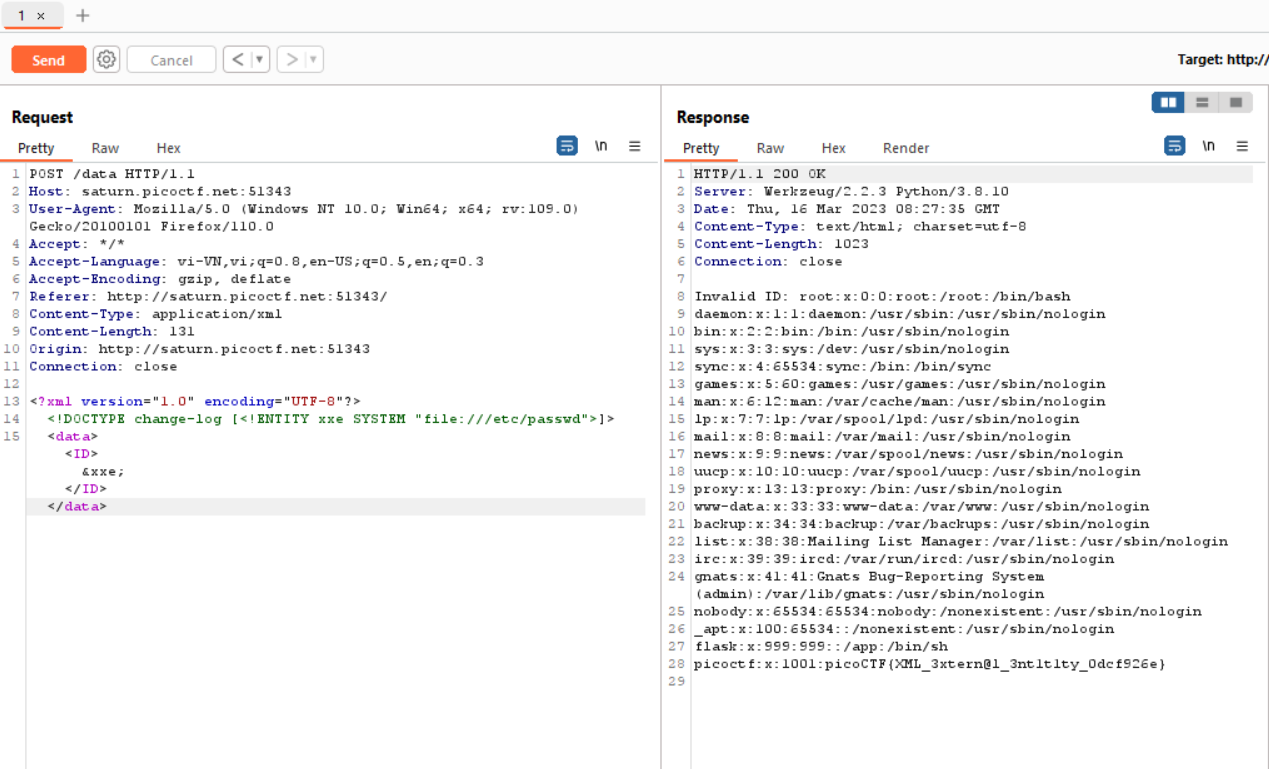
Task: Switch Response view to Hex tab
Action: pos(833,148)
